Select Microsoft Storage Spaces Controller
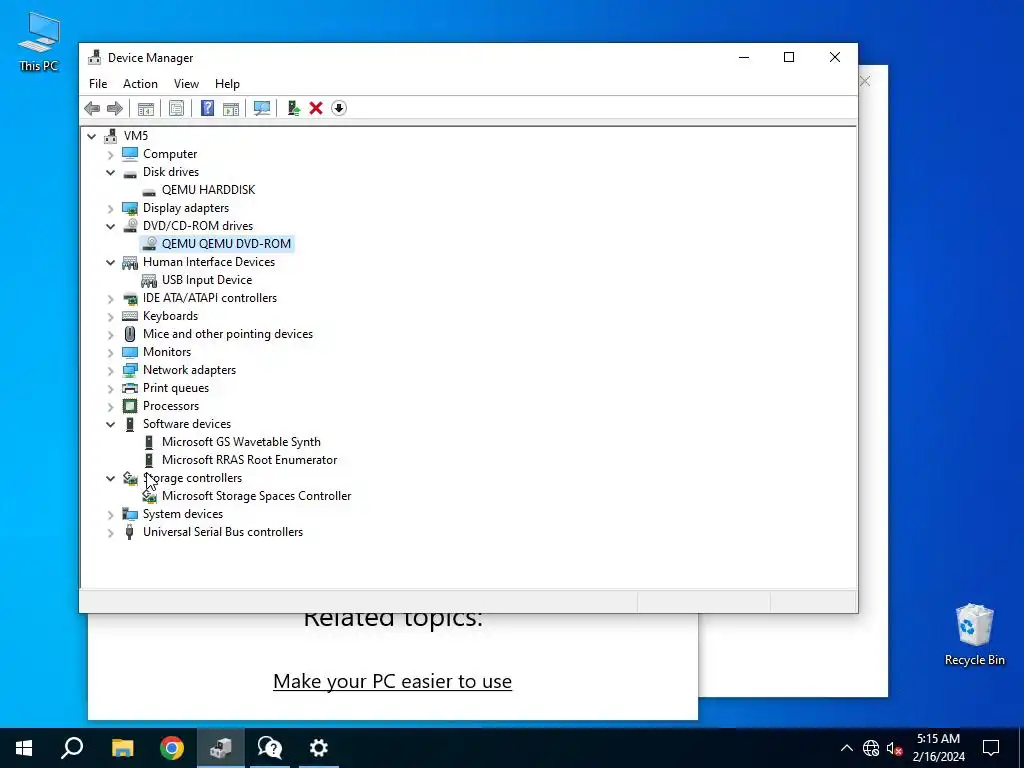Screen dimensions: 1024x768 (257, 496)
